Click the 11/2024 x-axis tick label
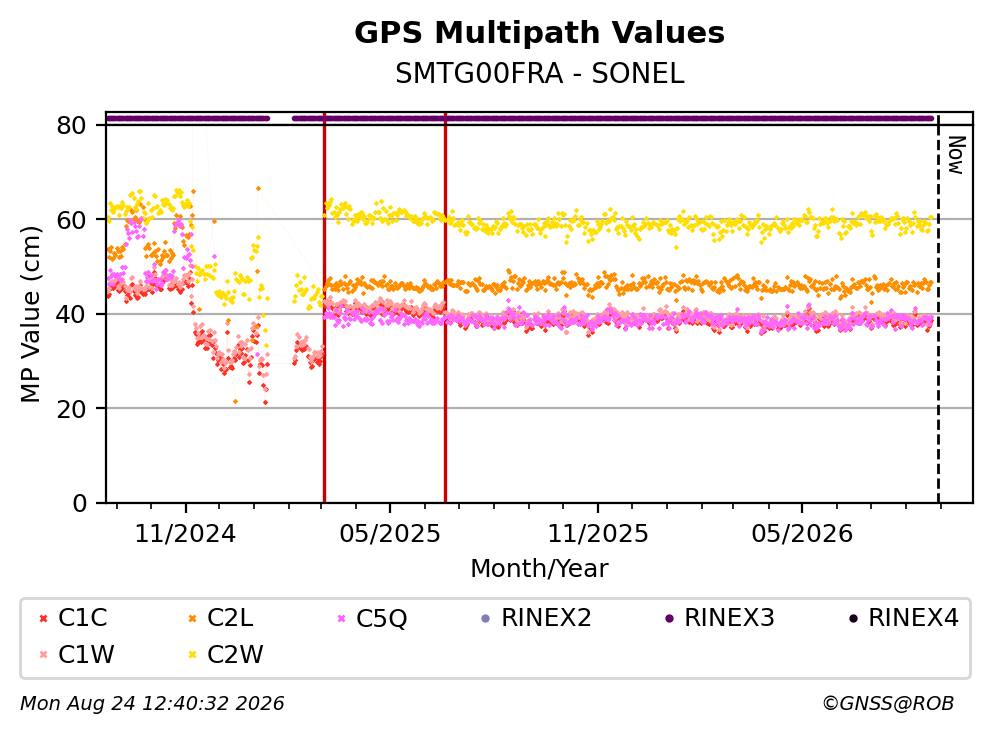This screenshot has width=993, height=734. [185, 534]
